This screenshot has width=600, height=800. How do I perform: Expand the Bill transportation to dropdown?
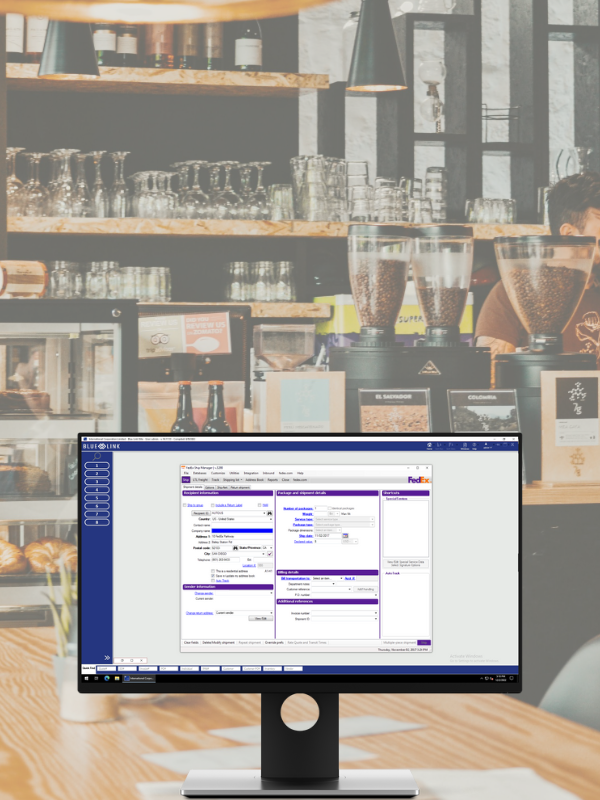[340, 578]
